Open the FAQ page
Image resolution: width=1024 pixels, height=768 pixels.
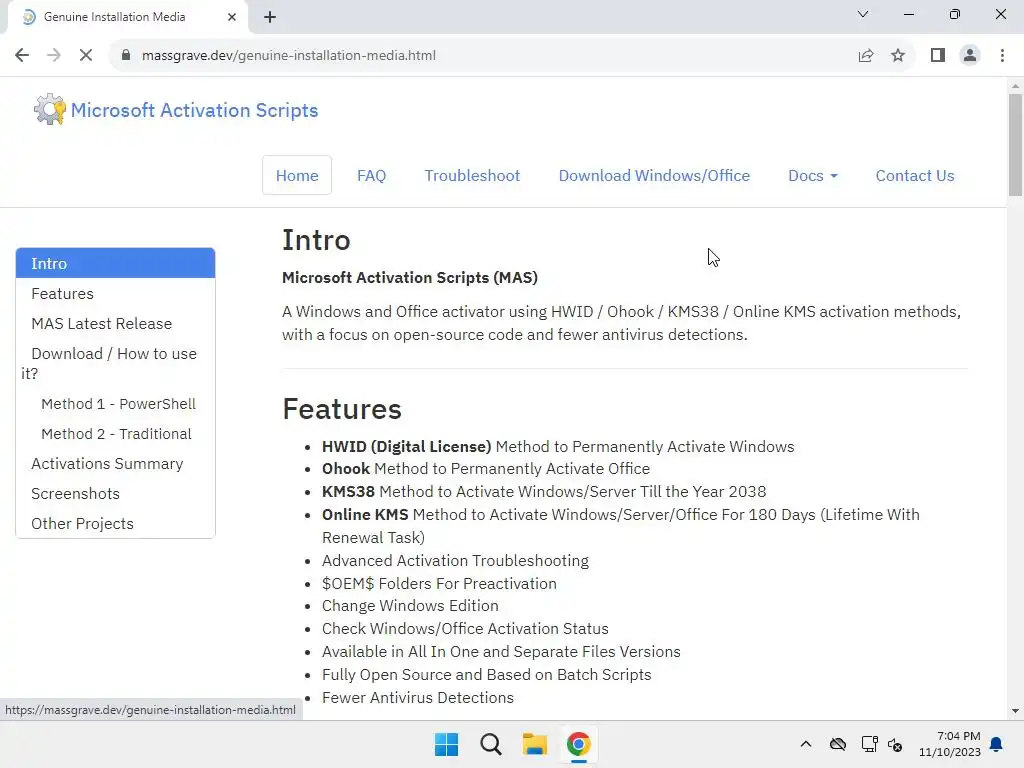pyautogui.click(x=372, y=175)
